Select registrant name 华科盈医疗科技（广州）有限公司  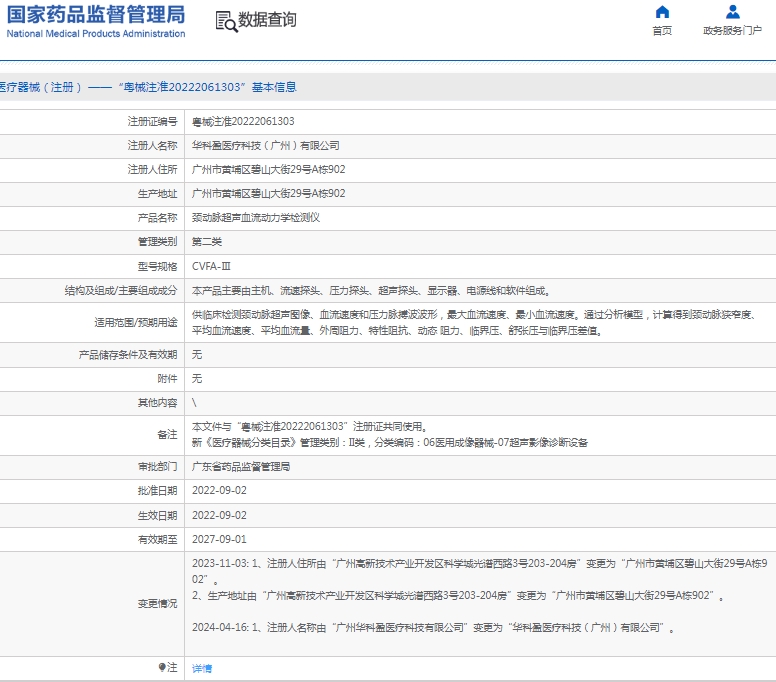266,146
